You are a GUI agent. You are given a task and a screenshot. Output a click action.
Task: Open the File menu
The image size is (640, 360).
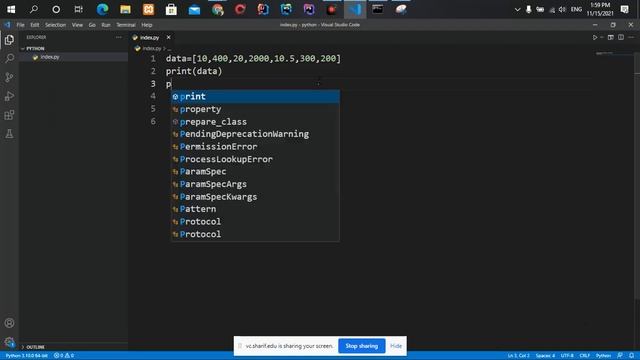coord(20,25)
